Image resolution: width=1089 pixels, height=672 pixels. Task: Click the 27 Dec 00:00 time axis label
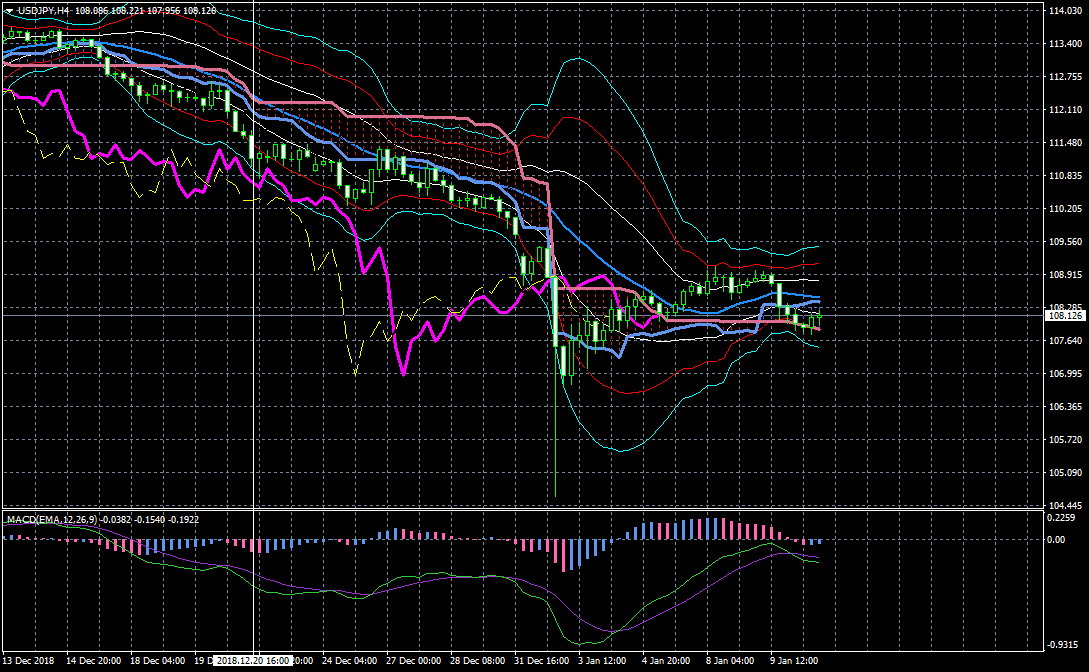(x=413, y=661)
